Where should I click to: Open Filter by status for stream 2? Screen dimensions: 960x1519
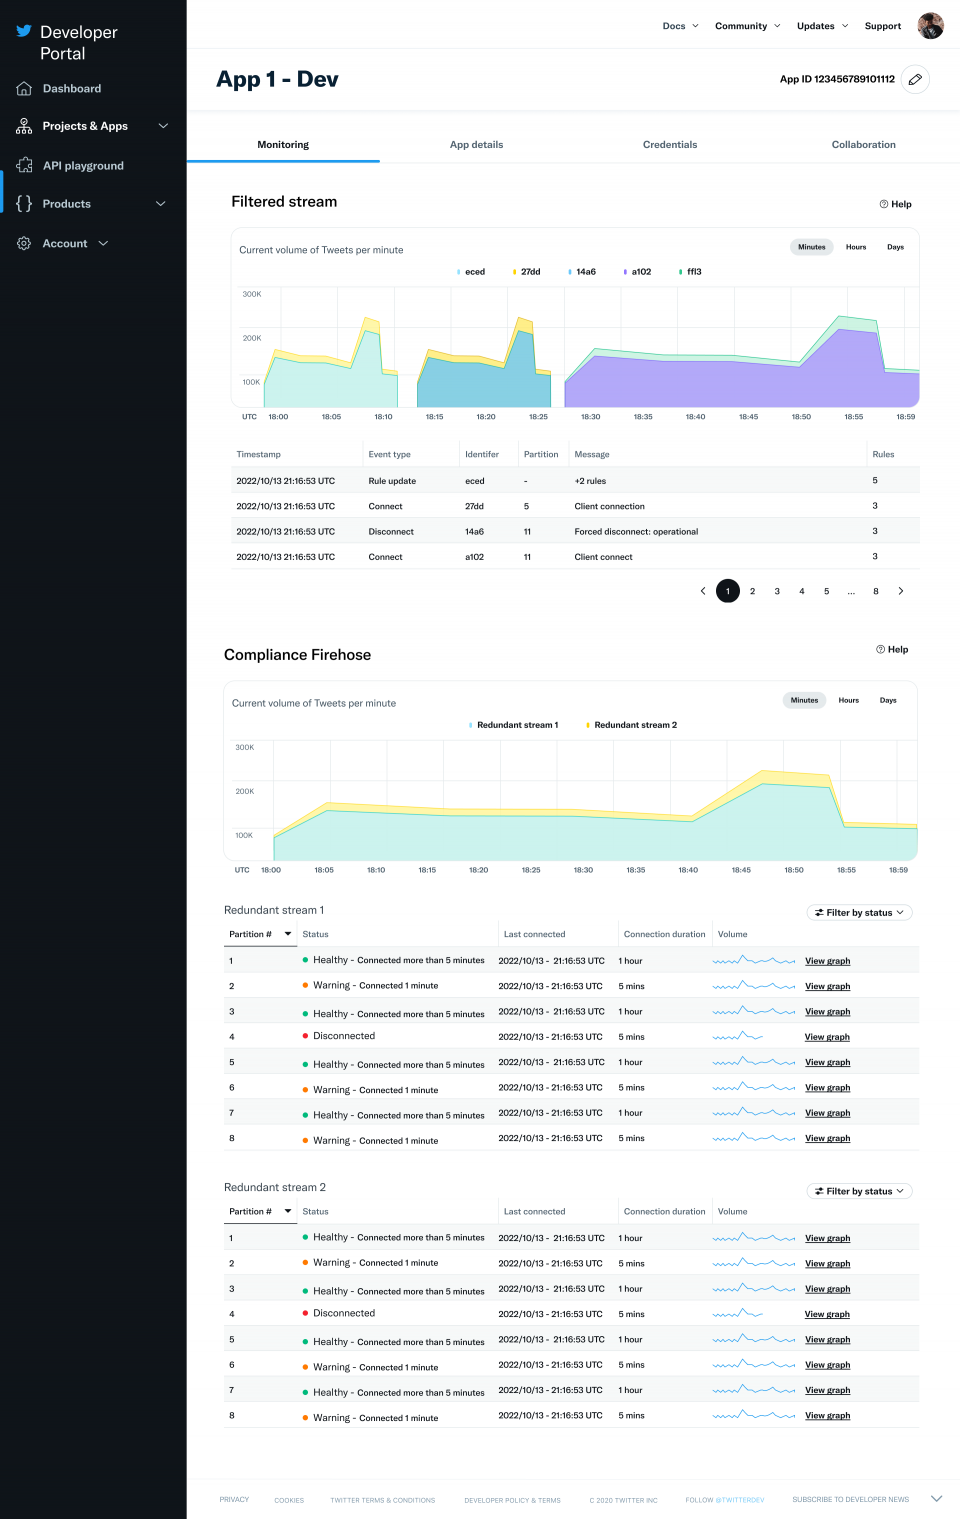(x=860, y=1191)
